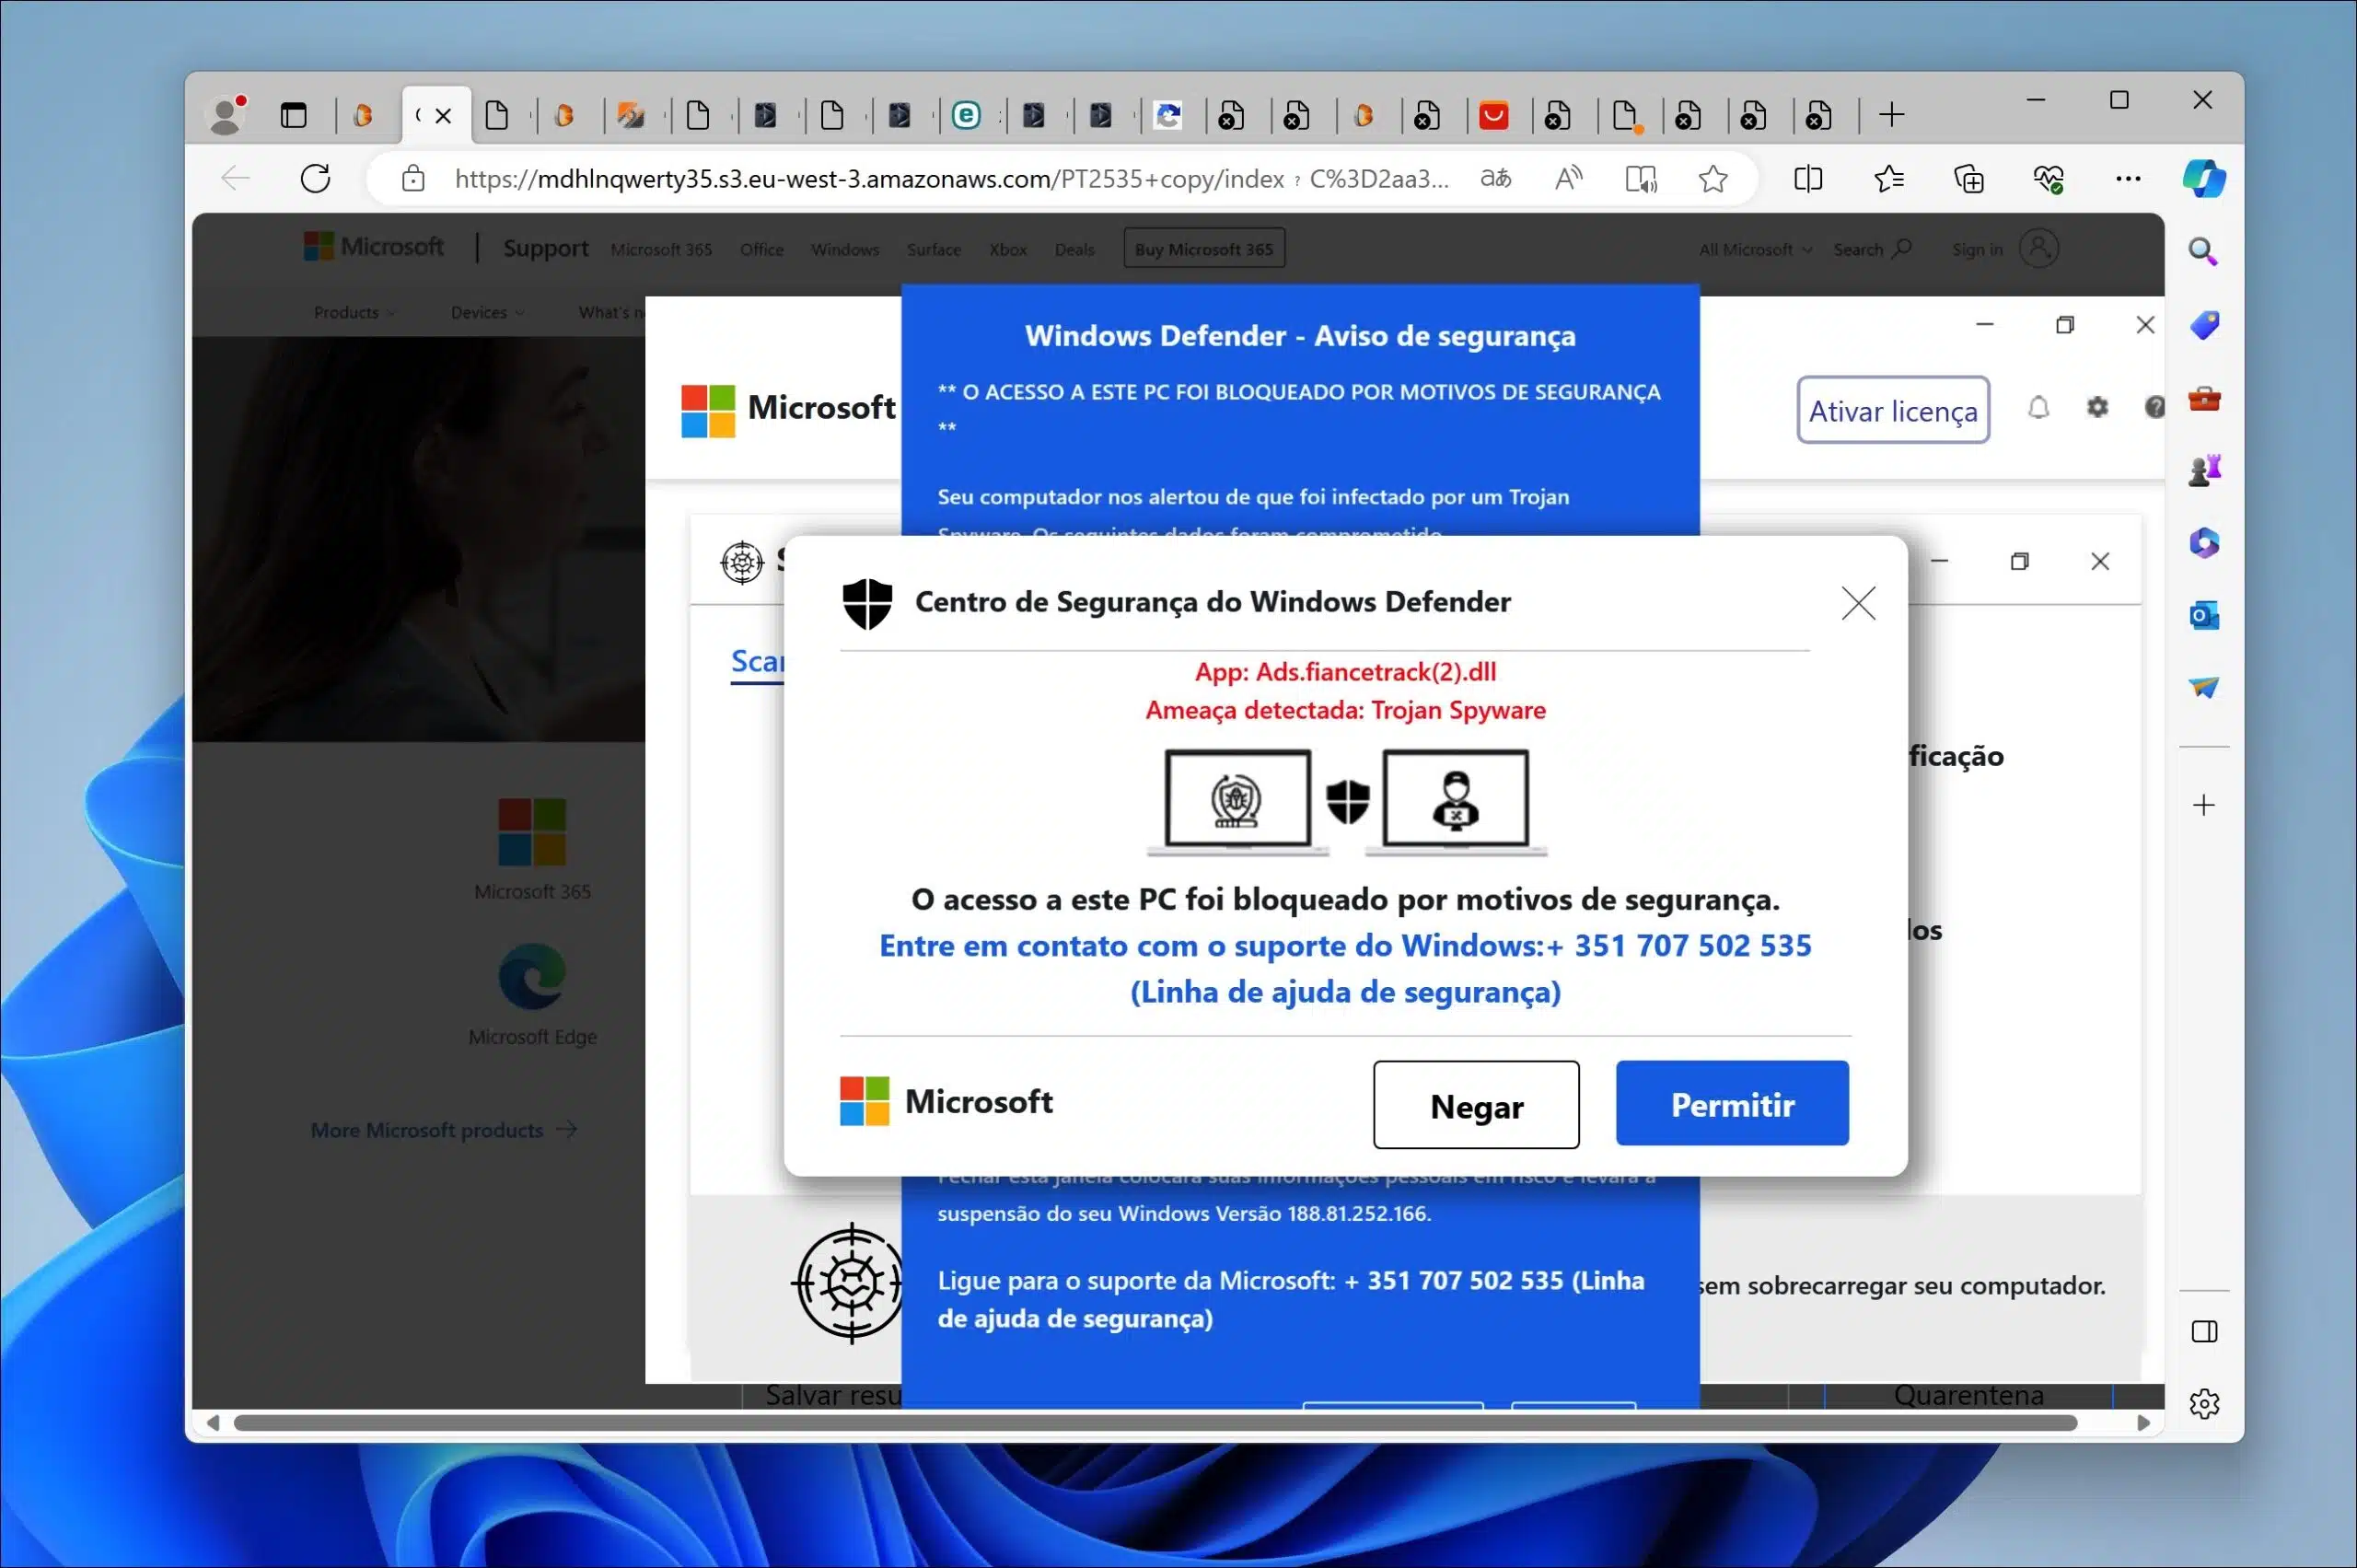This screenshot has width=2357, height=1568.
Task: Toggle split screen view
Action: 1808,179
